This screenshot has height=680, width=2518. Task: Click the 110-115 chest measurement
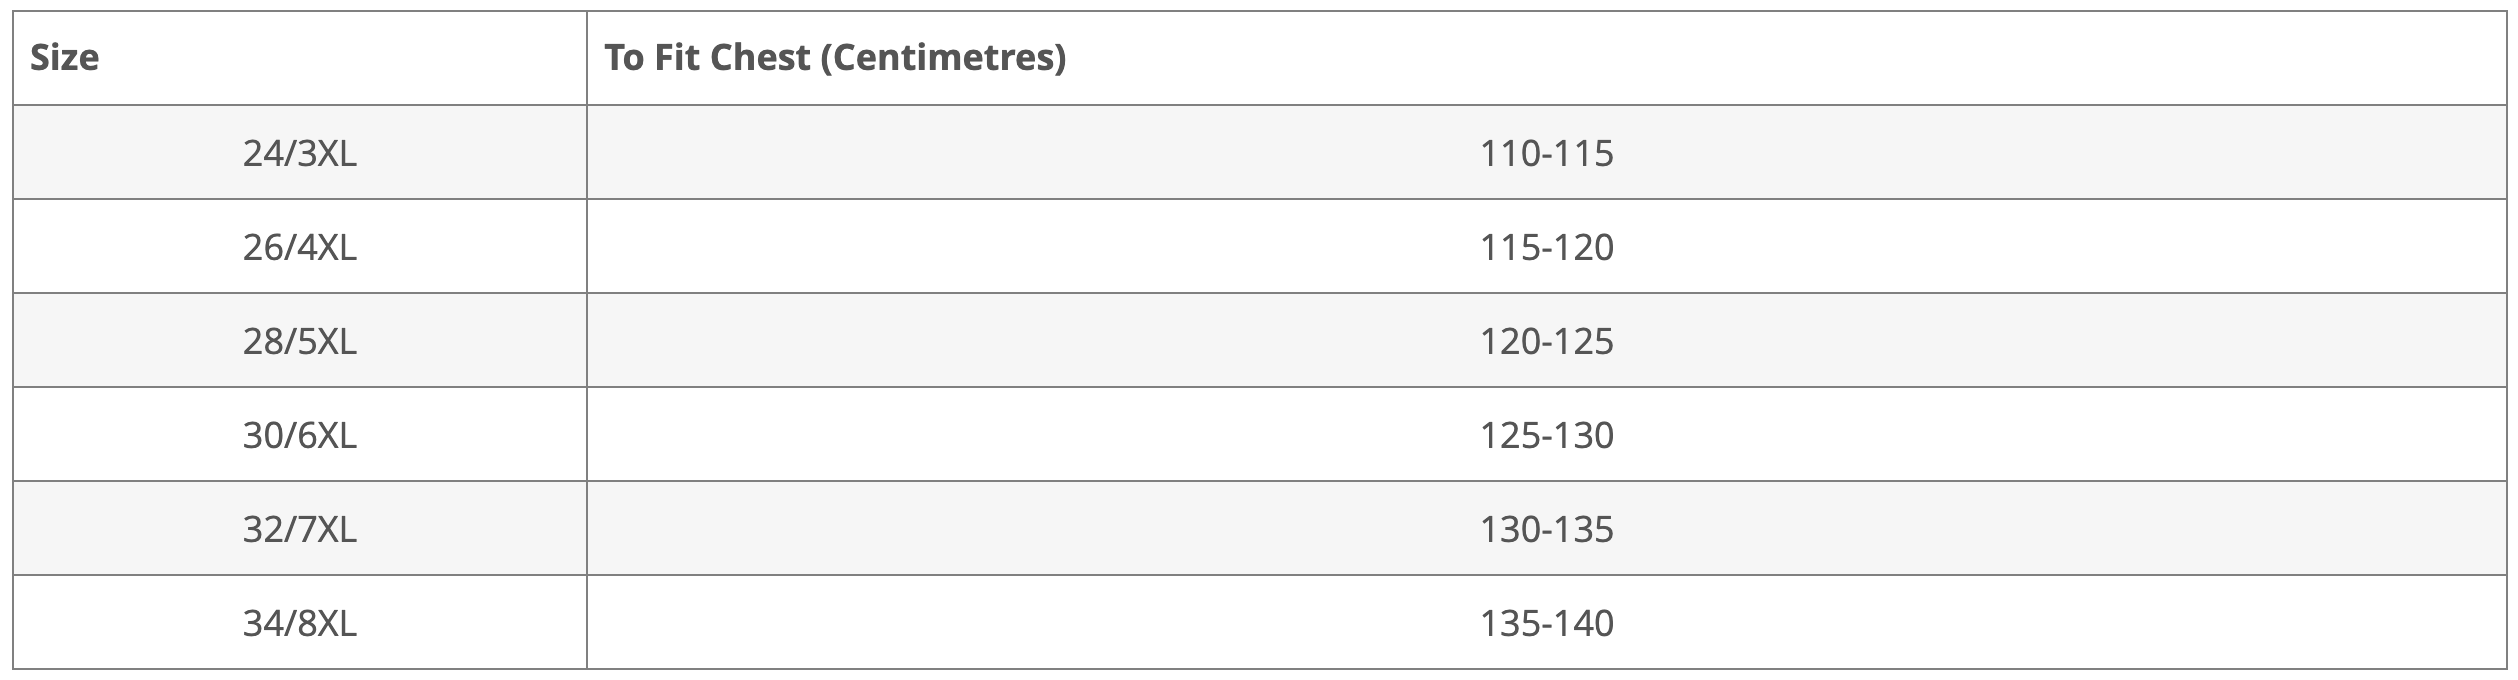pos(1546,153)
